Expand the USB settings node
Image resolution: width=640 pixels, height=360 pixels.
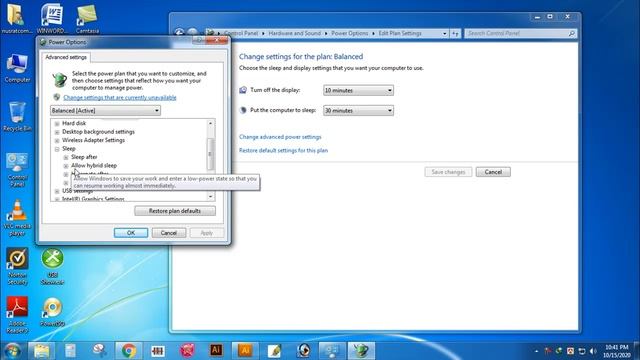coord(57,191)
